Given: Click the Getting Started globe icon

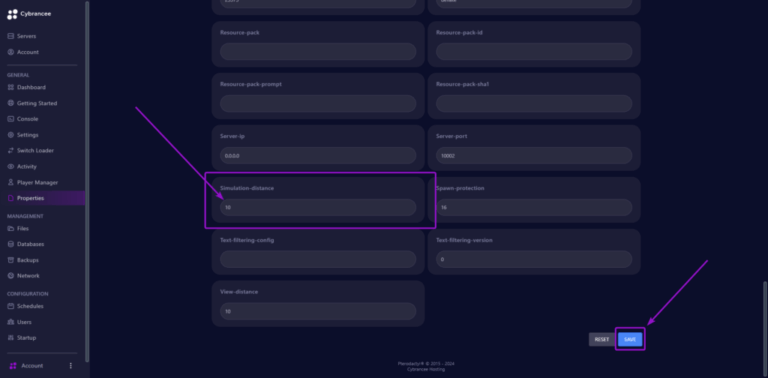Looking at the screenshot, I should 11,103.
